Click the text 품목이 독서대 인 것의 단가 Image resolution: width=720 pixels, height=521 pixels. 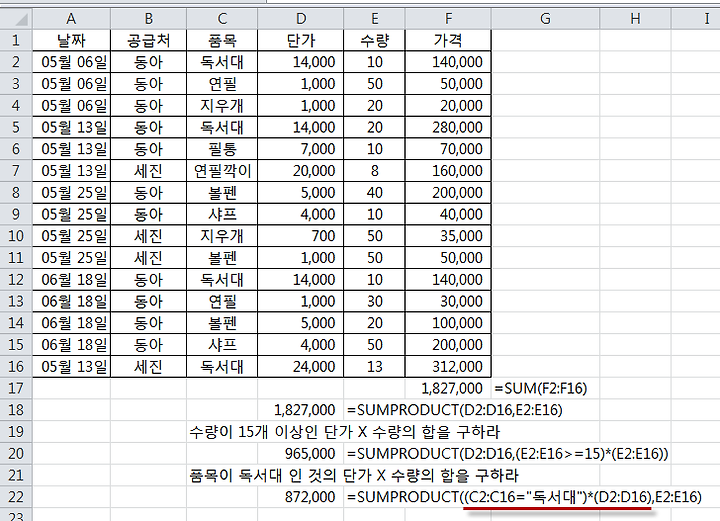[x=354, y=476]
